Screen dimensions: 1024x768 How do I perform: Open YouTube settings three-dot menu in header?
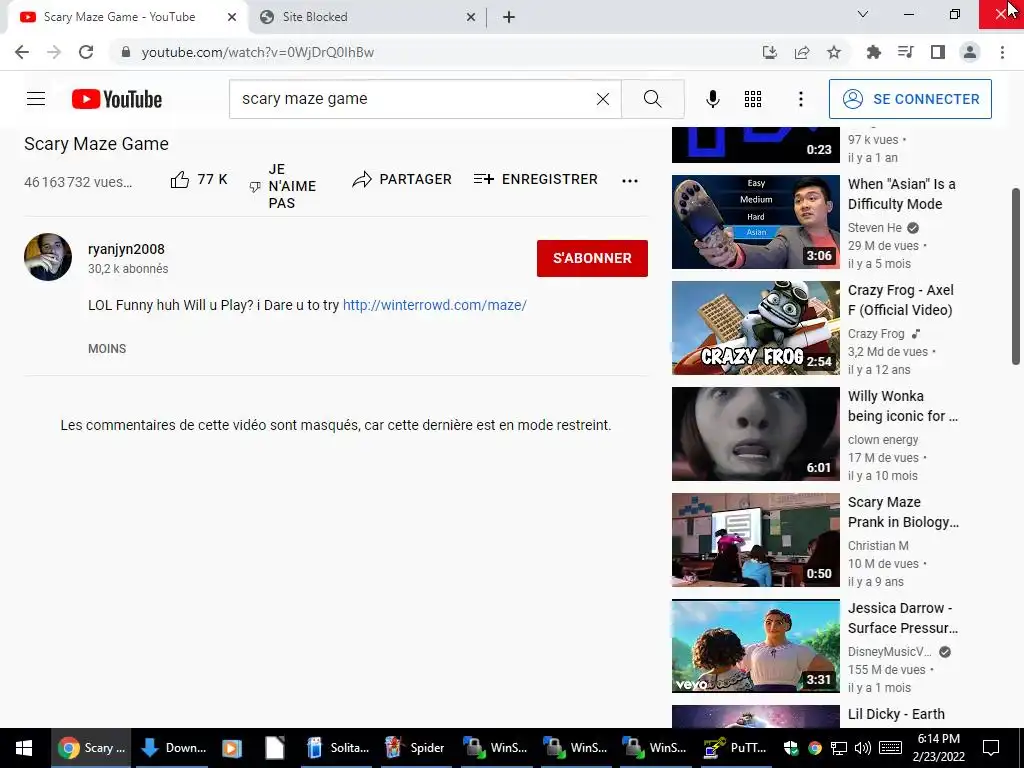point(801,99)
